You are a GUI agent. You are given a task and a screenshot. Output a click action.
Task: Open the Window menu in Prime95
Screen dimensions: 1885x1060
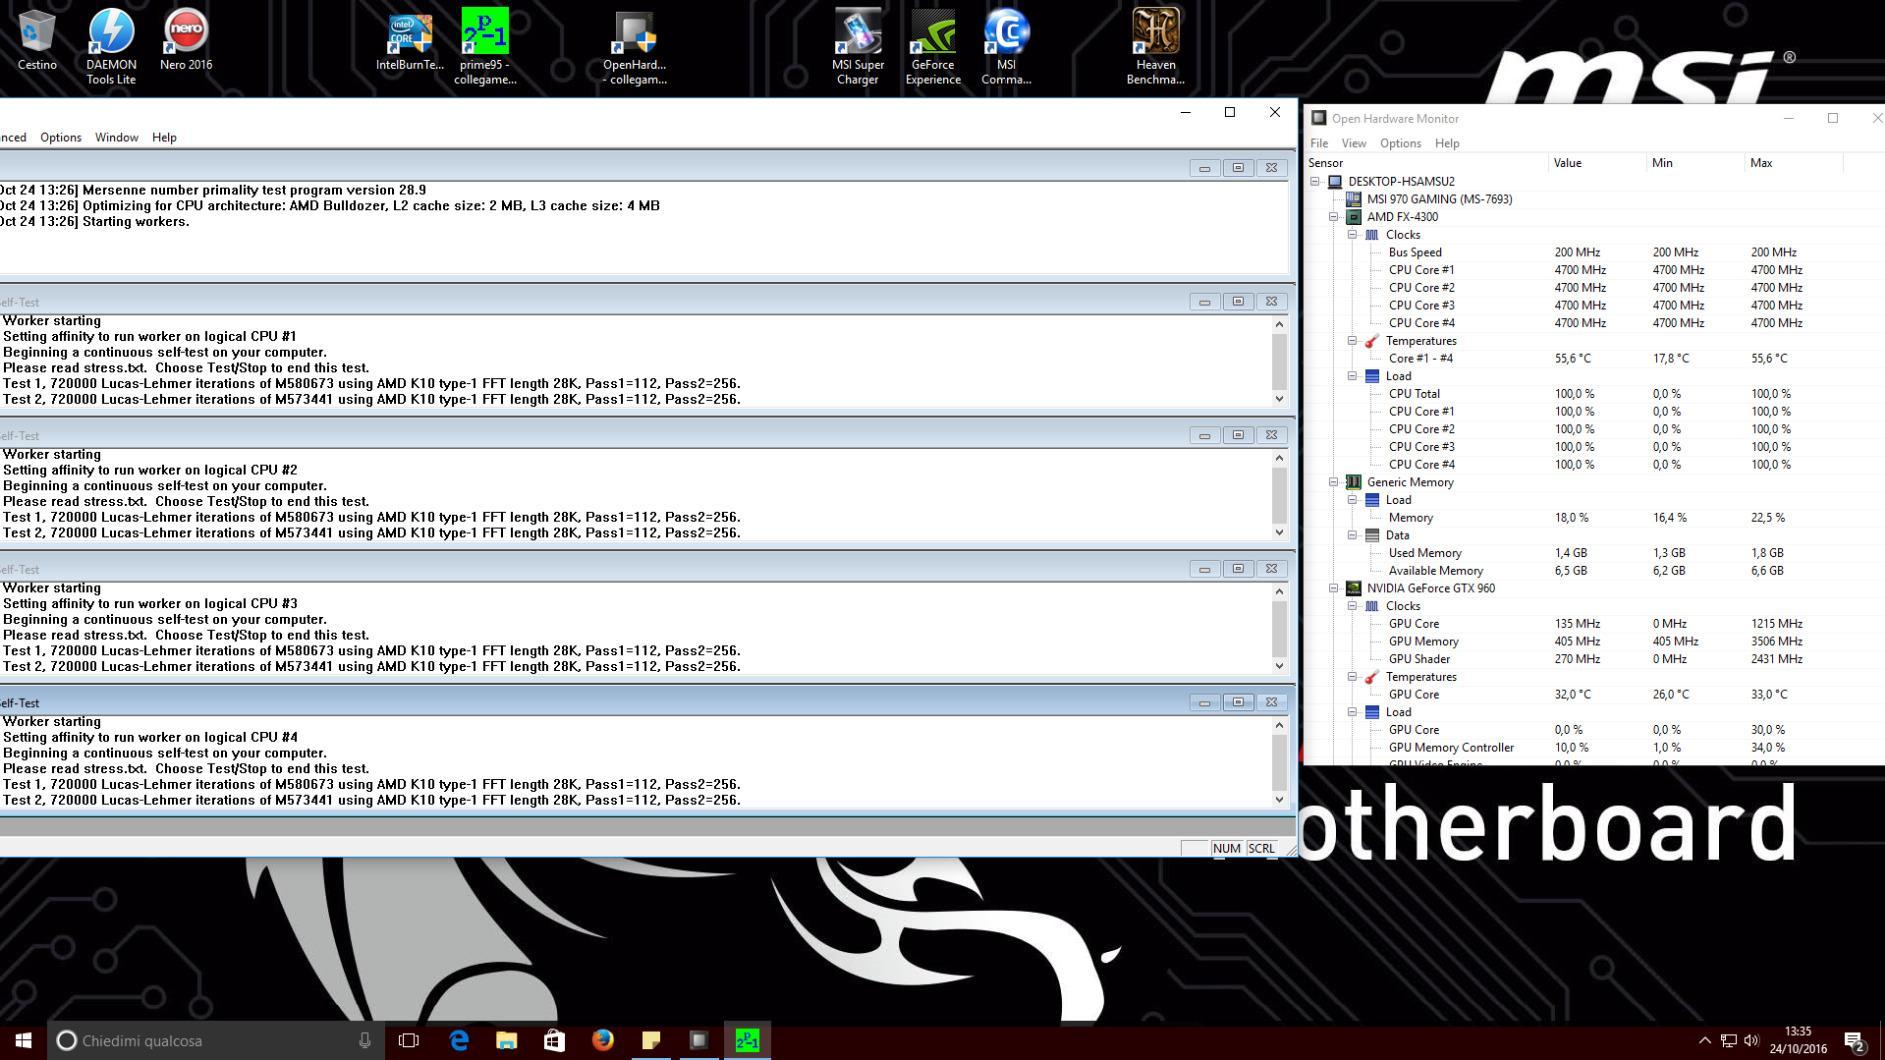[116, 137]
